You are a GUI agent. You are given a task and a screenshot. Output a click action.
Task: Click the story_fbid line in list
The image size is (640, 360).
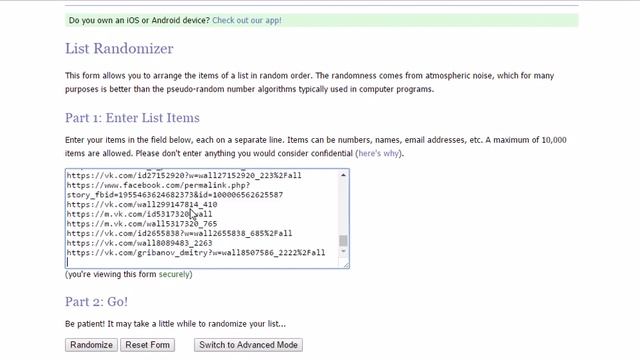point(175,195)
